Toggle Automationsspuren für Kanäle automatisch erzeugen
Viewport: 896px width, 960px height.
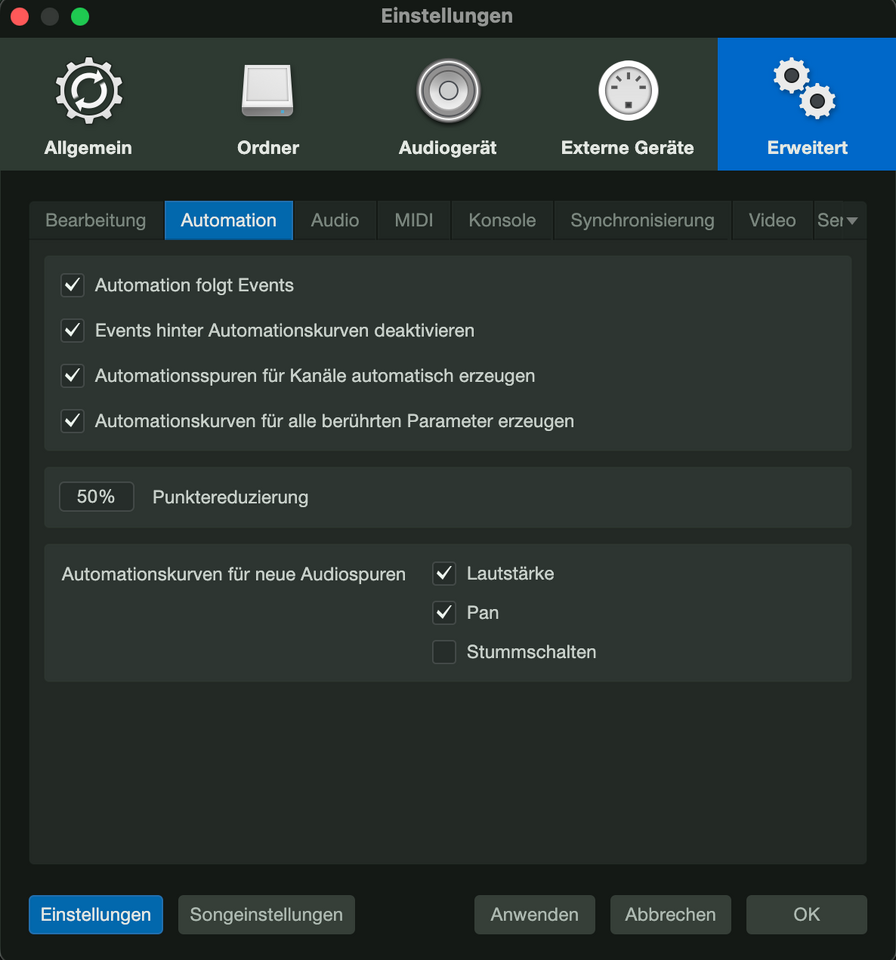[73, 376]
